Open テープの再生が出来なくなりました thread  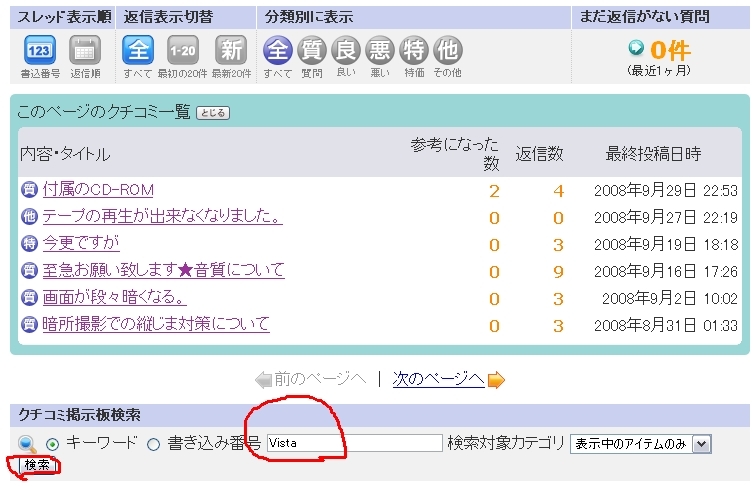point(162,216)
